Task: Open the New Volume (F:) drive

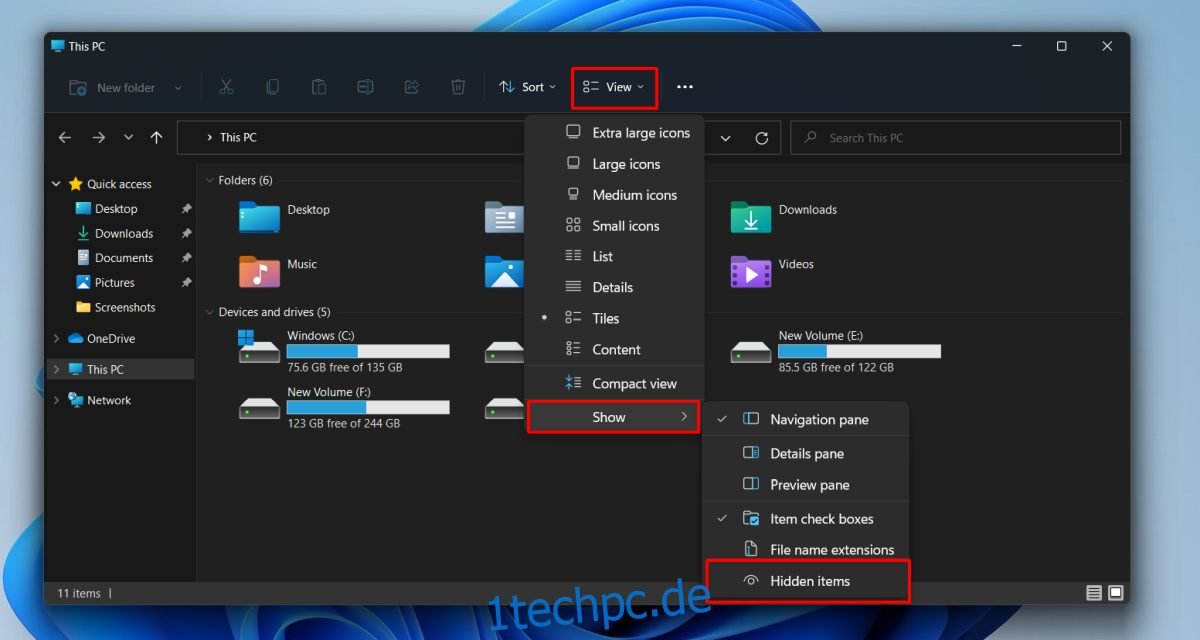Action: pos(344,407)
